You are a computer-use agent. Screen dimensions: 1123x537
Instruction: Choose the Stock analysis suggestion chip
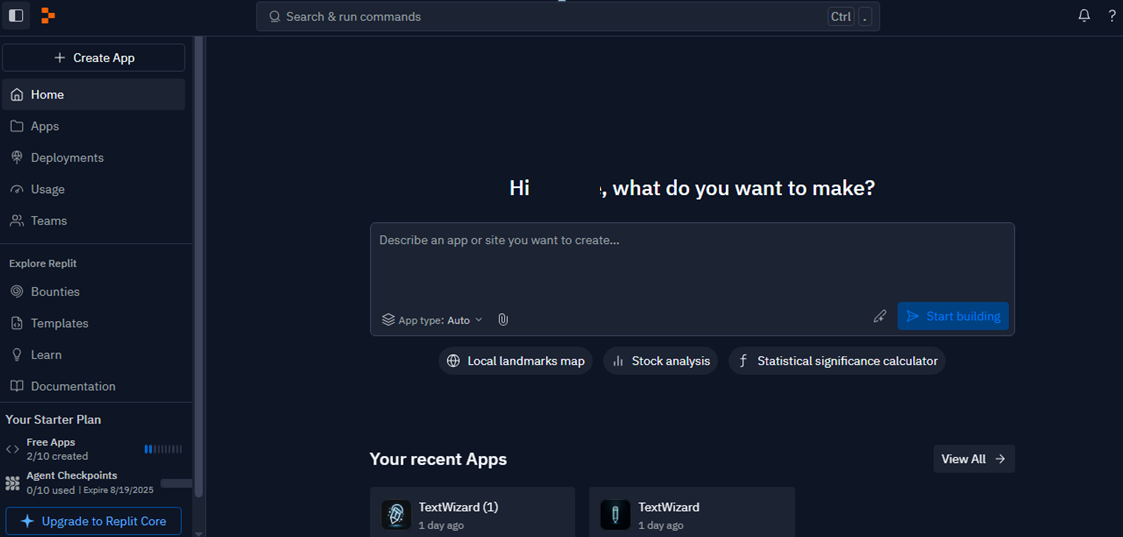pos(660,361)
